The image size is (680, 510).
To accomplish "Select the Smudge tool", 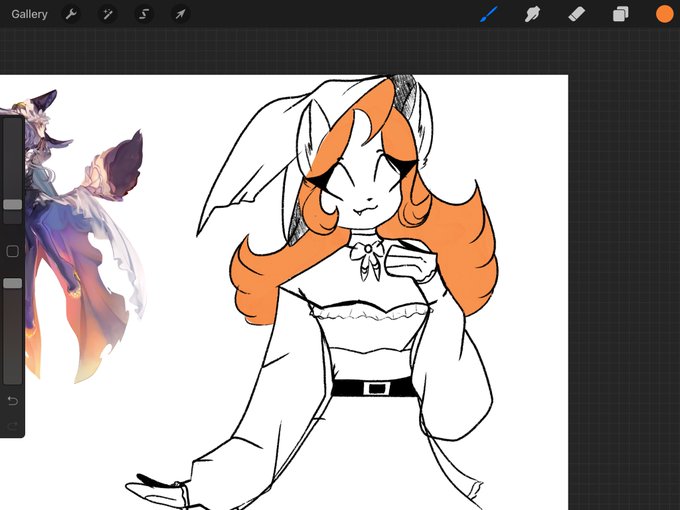I will (533, 14).
